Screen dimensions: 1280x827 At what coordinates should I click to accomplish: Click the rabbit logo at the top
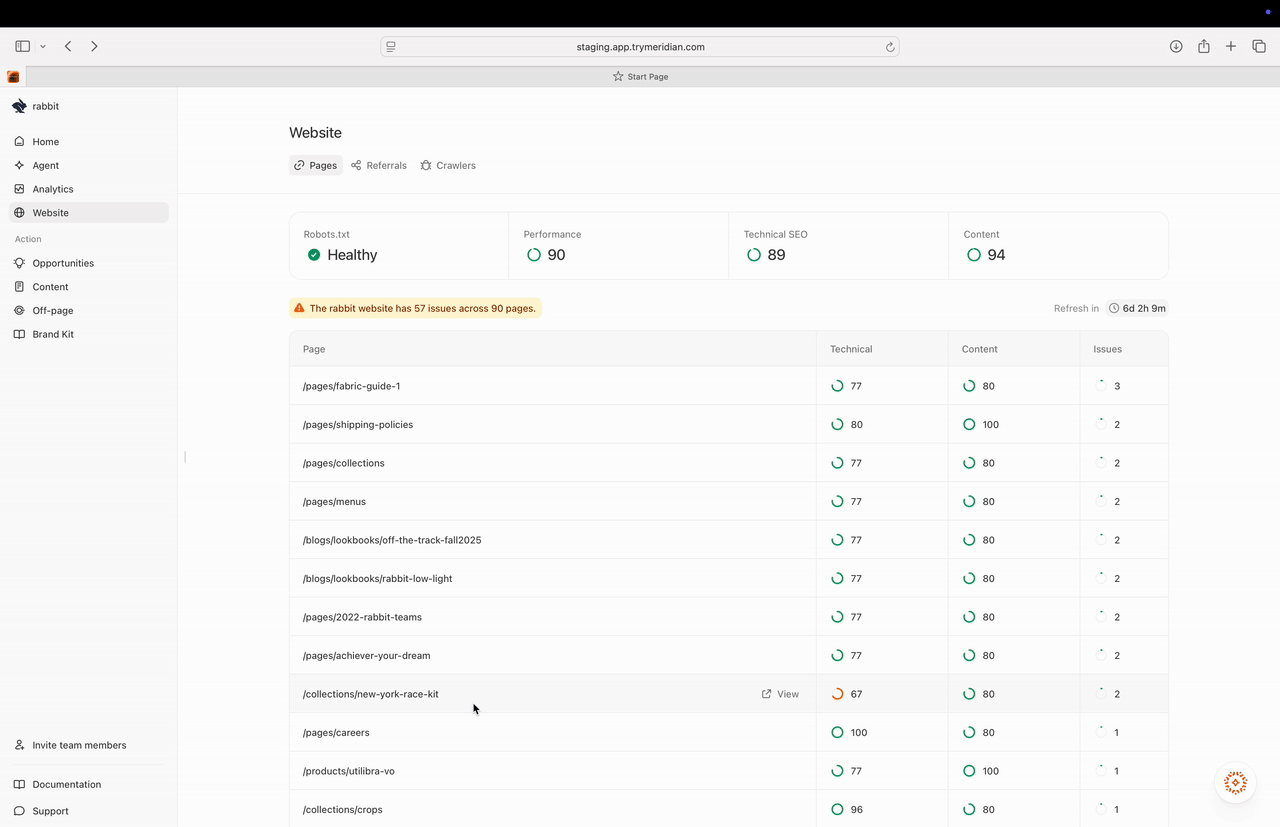pyautogui.click(x=18, y=105)
